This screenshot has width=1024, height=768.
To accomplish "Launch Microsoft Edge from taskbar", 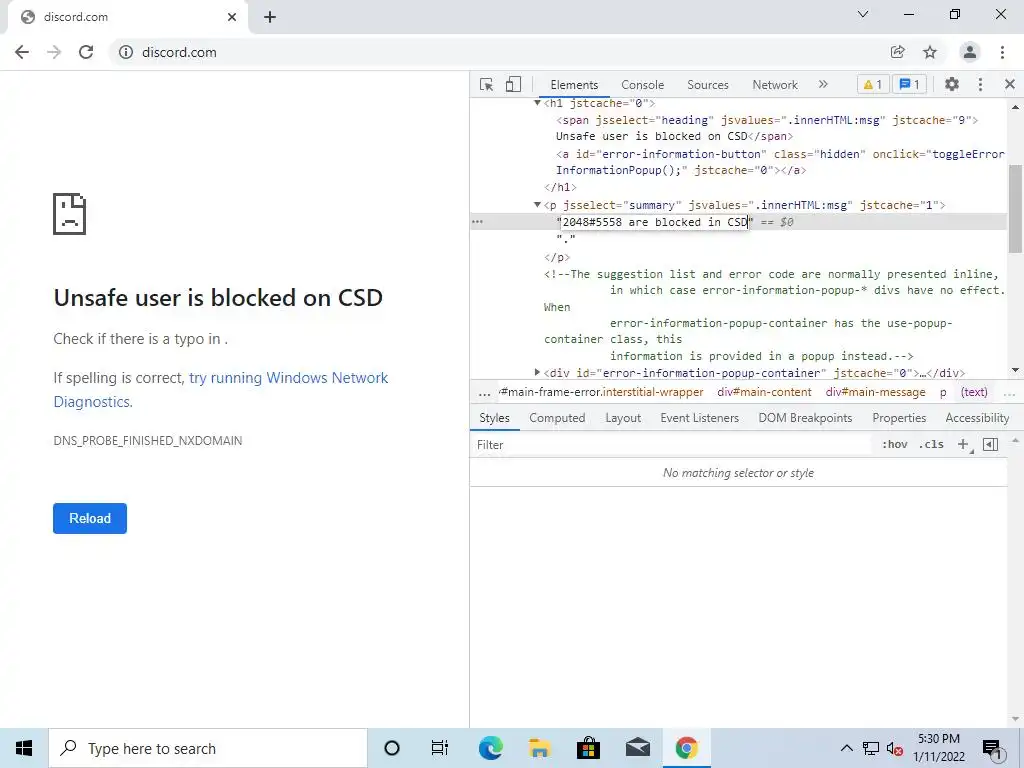I will point(490,748).
